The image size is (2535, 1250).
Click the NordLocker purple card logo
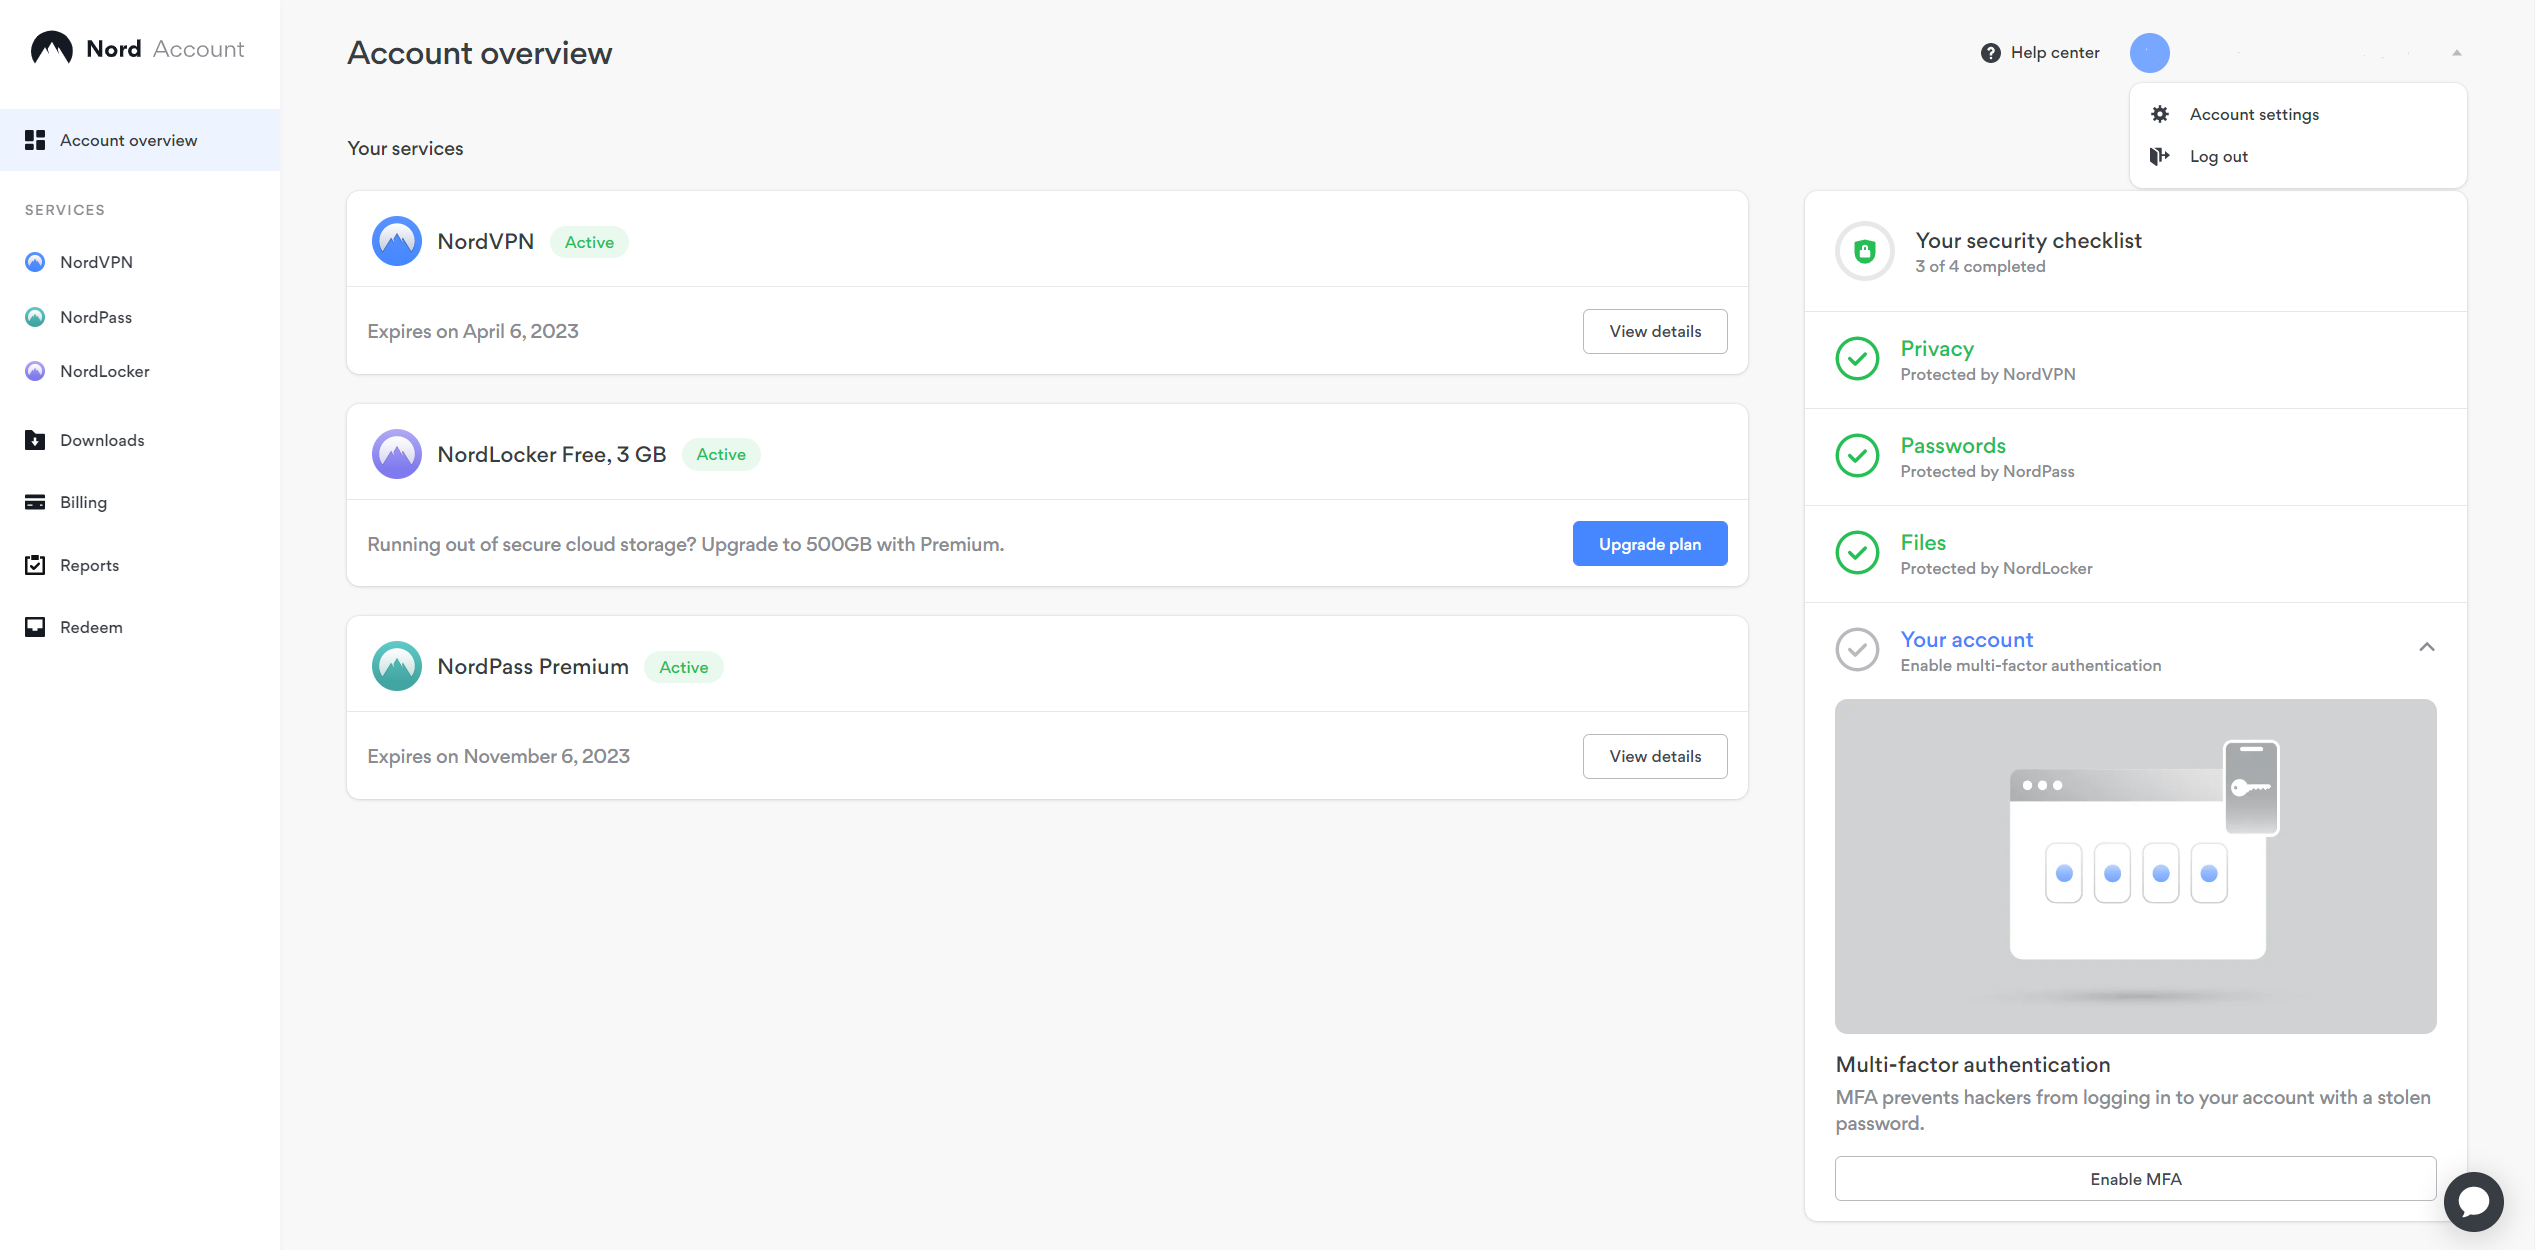point(396,455)
